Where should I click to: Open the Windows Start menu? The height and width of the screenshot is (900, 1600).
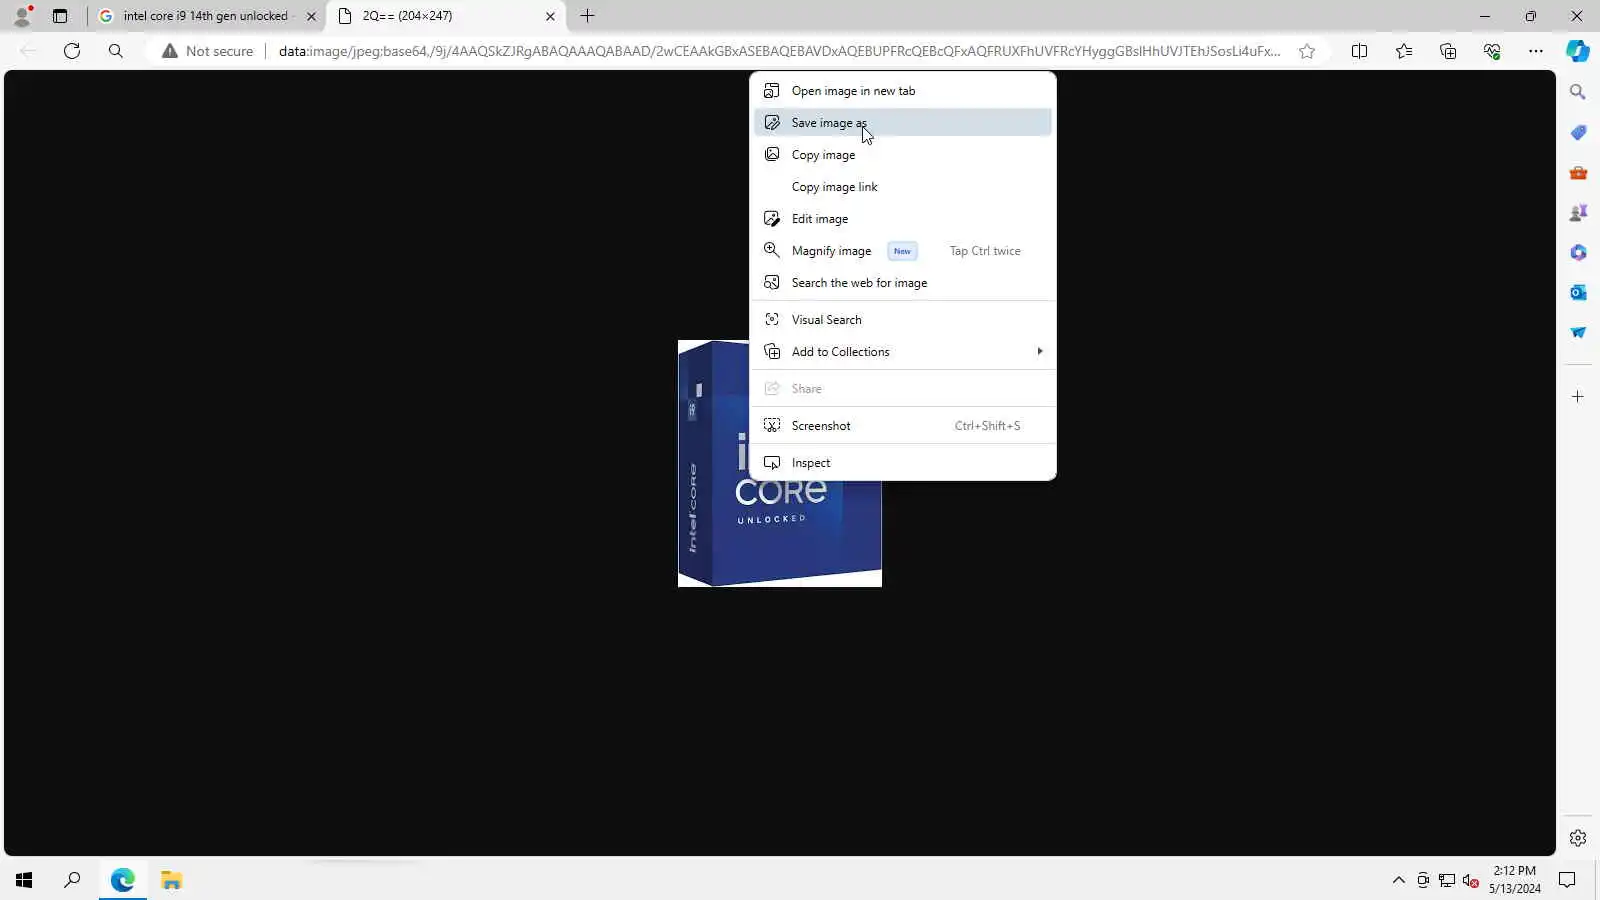point(24,880)
